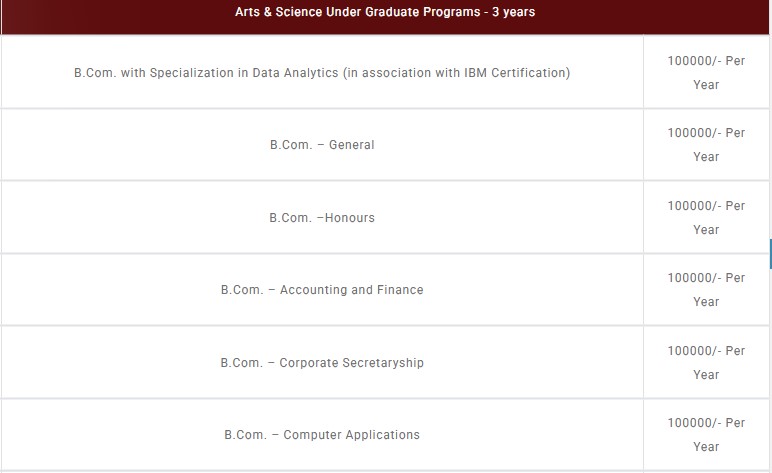Select B.Com. – Corporate Secretaryship entry
This screenshot has height=473, width=772.
(x=322, y=363)
